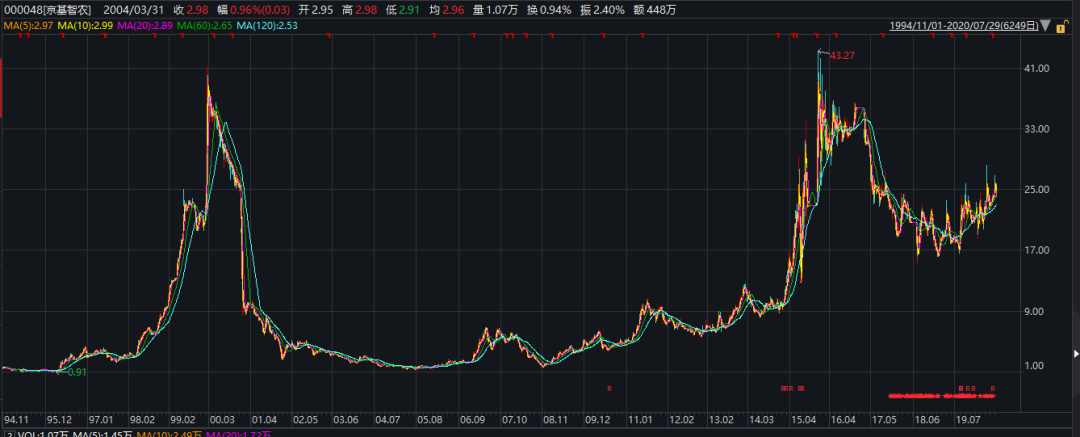Click the 0.91 lowest price marker
Viewport: 1080px width, 437px height.
tap(76, 372)
